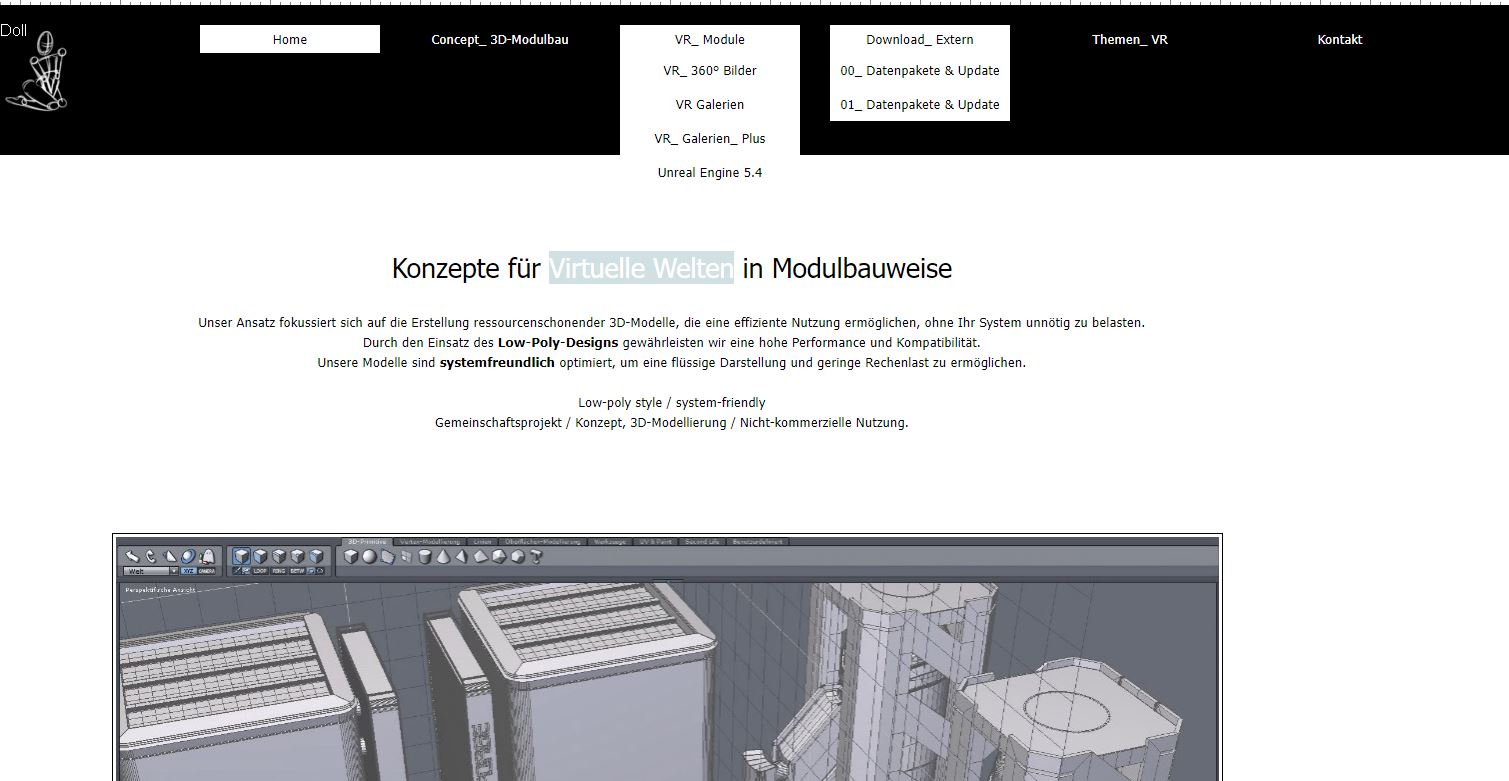Image resolution: width=1509 pixels, height=781 pixels.
Task: Click 'Low-poly style / system-friendly' line
Action: coord(672,402)
